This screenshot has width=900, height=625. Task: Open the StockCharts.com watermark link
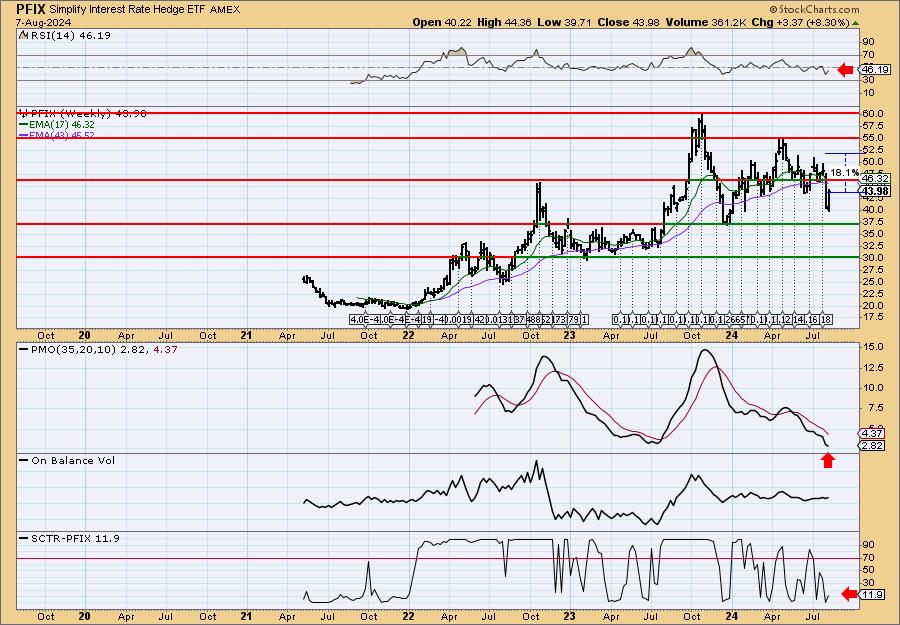click(x=814, y=9)
